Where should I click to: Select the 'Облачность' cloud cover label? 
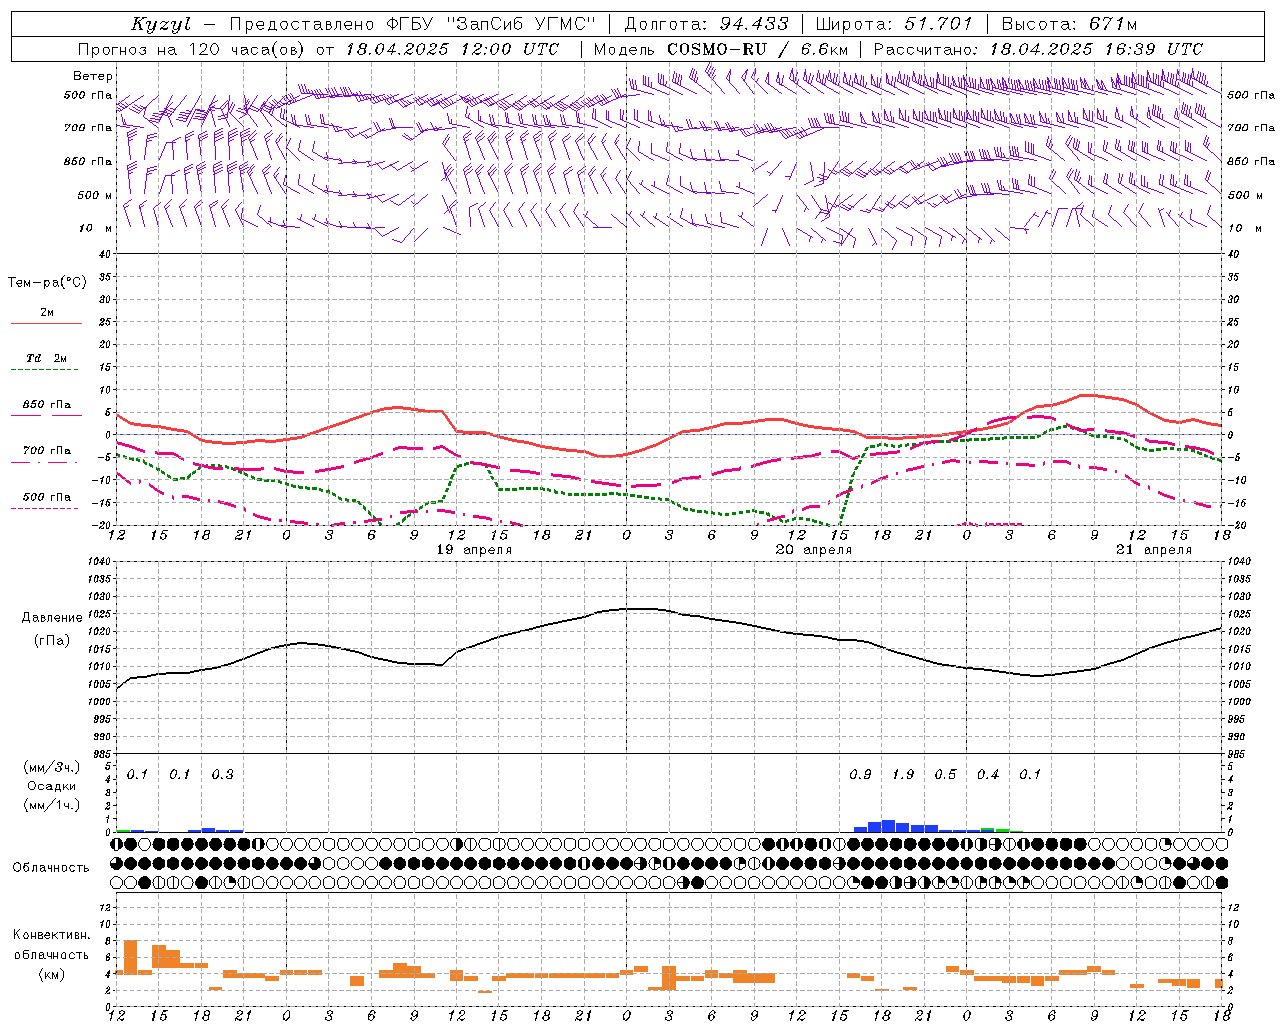pos(51,867)
